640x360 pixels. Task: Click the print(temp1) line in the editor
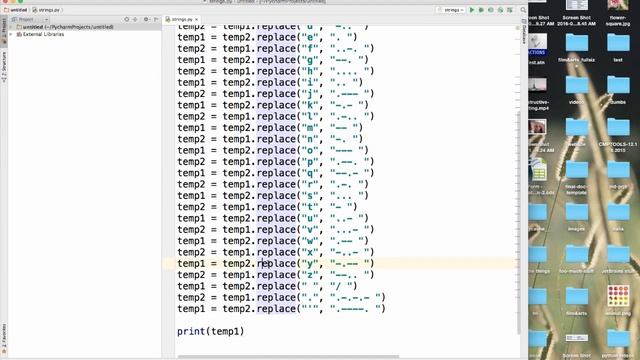click(211, 331)
